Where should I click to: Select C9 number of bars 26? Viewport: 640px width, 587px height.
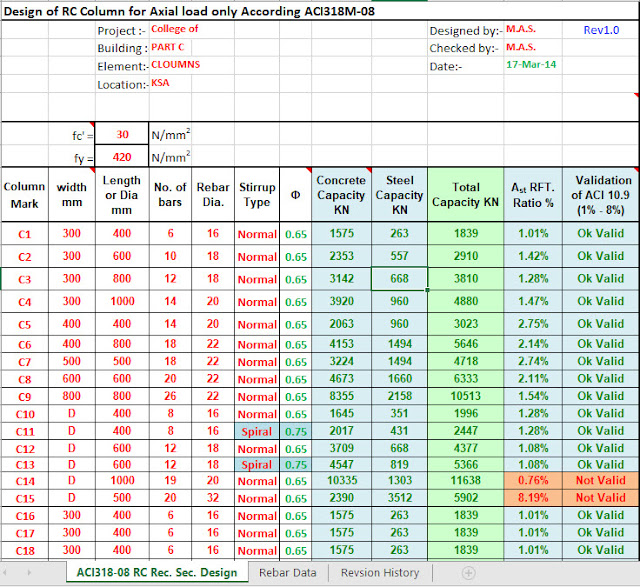pyautogui.click(x=170, y=396)
